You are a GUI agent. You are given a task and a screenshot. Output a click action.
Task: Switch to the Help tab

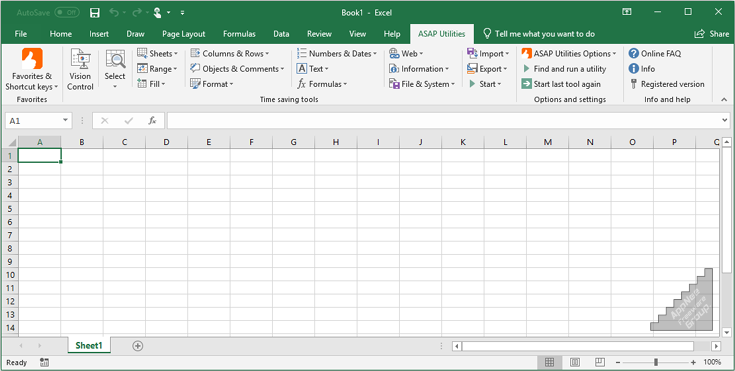pyautogui.click(x=392, y=34)
